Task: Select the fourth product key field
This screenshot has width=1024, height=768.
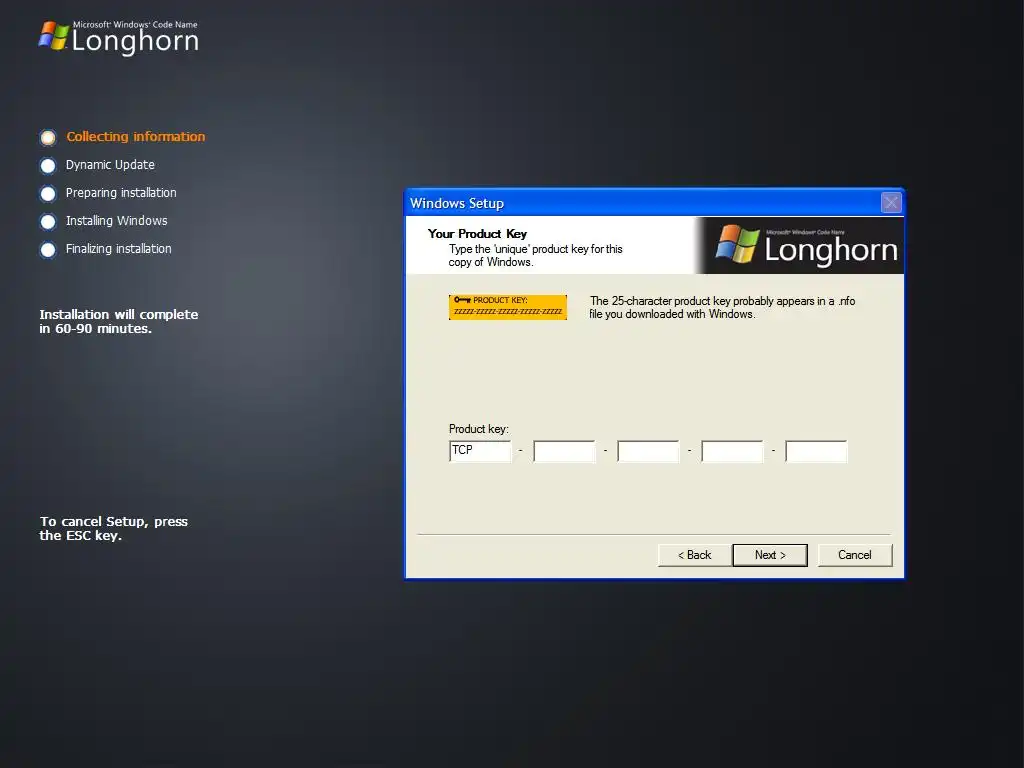Action: coord(732,451)
